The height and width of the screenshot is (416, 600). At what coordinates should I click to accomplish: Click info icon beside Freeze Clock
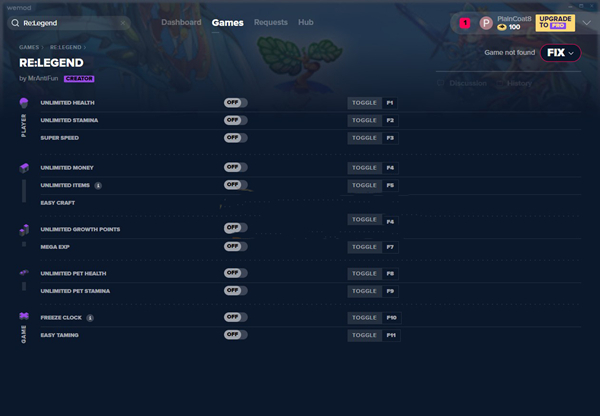[90, 317]
